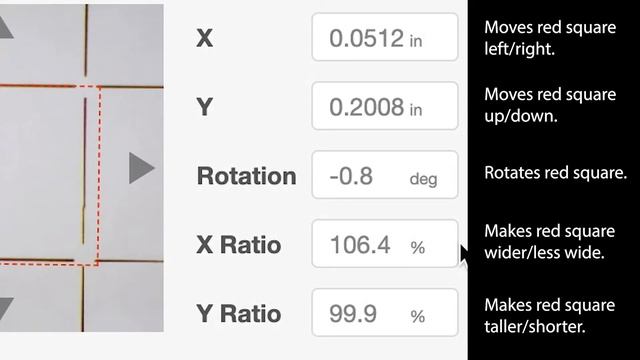Viewport: 640px width, 360px height.
Task: Click the right-pointing arrow beside the calibration image
Action: (141, 168)
